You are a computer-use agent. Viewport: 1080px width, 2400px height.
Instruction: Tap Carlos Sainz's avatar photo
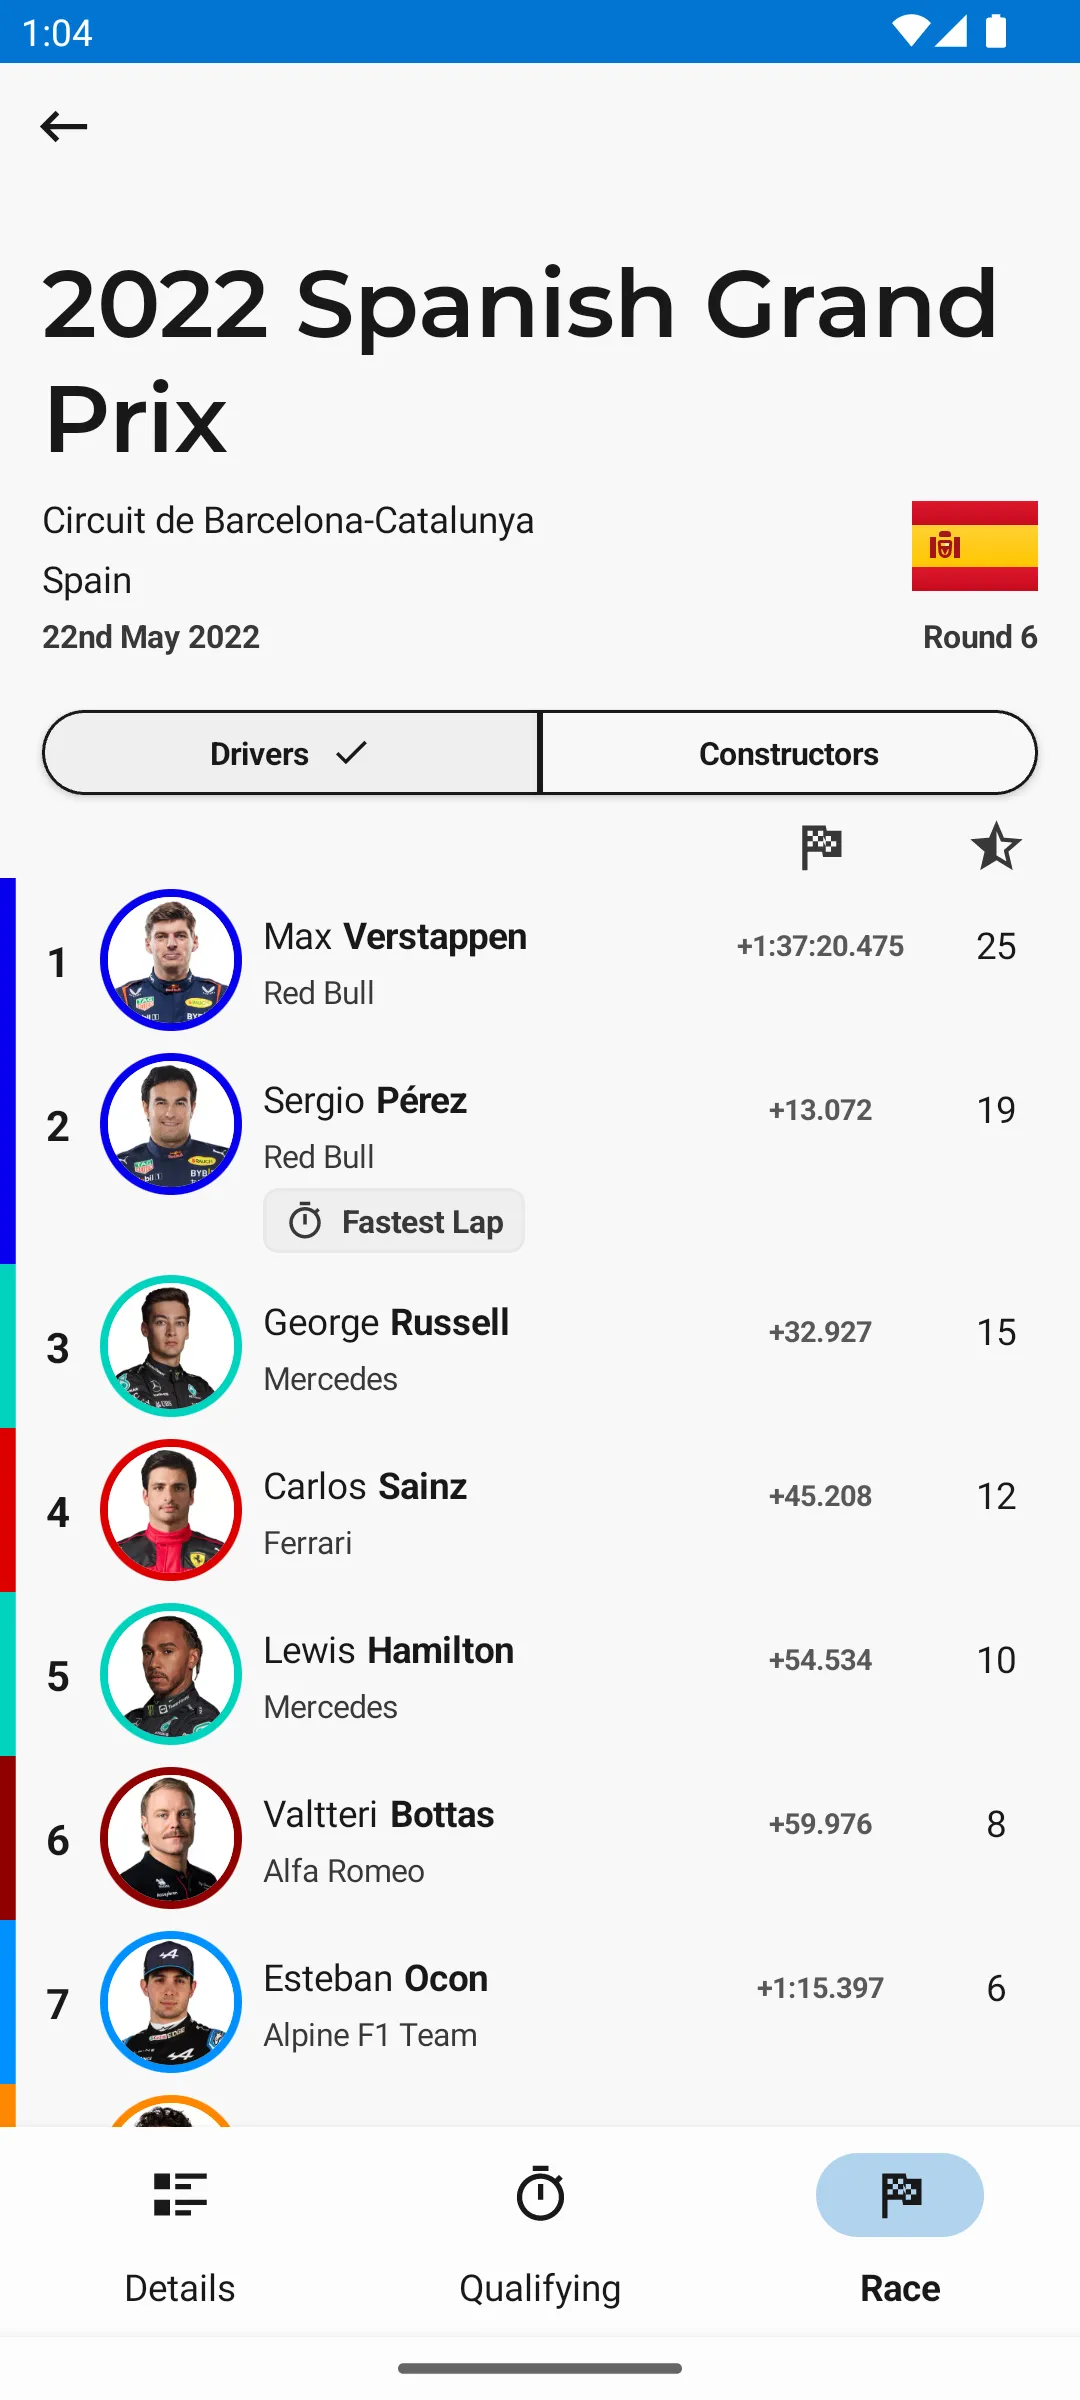coord(171,1510)
